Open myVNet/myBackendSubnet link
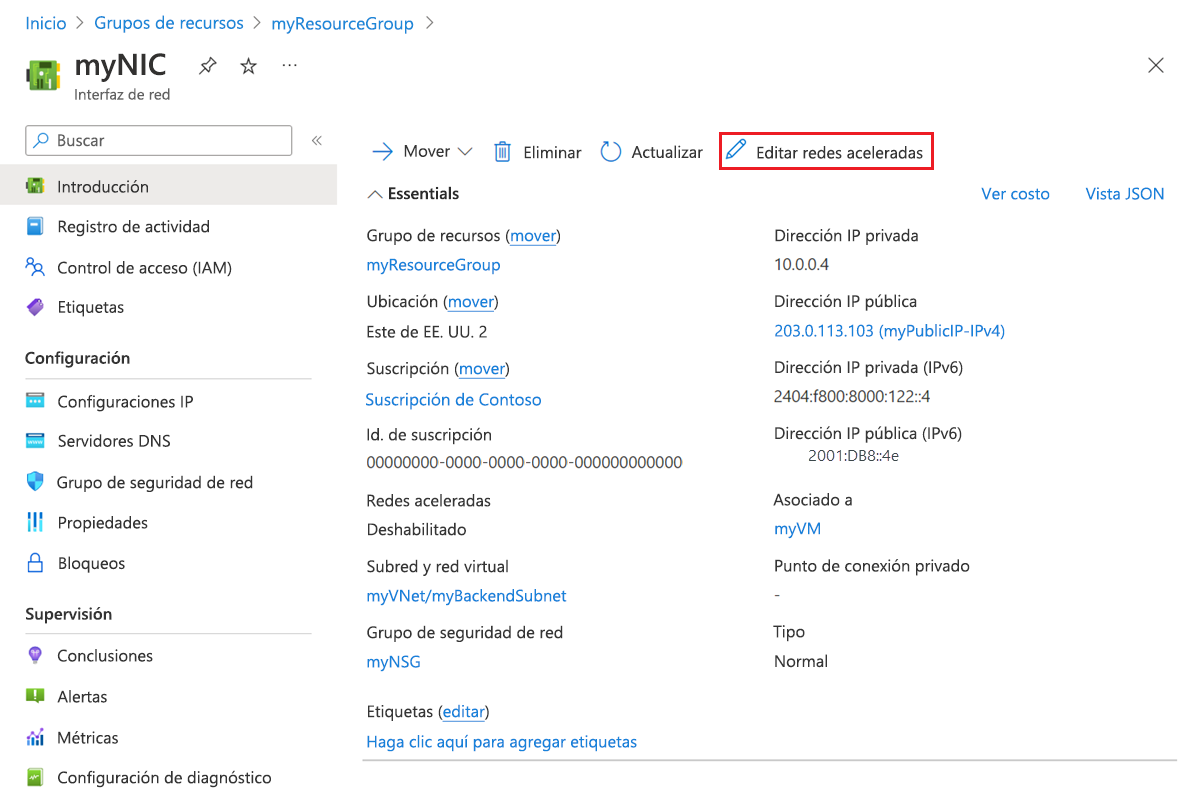The image size is (1200, 811). (x=466, y=596)
